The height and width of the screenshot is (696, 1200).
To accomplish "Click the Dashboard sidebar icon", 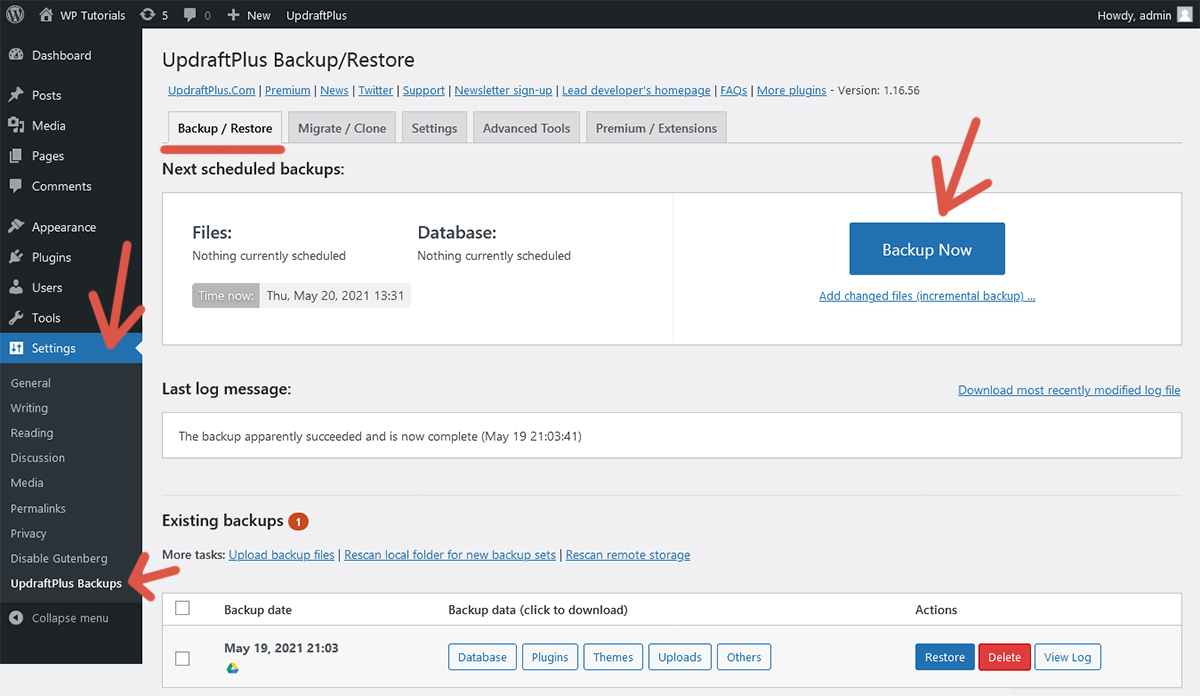I will [16, 55].
